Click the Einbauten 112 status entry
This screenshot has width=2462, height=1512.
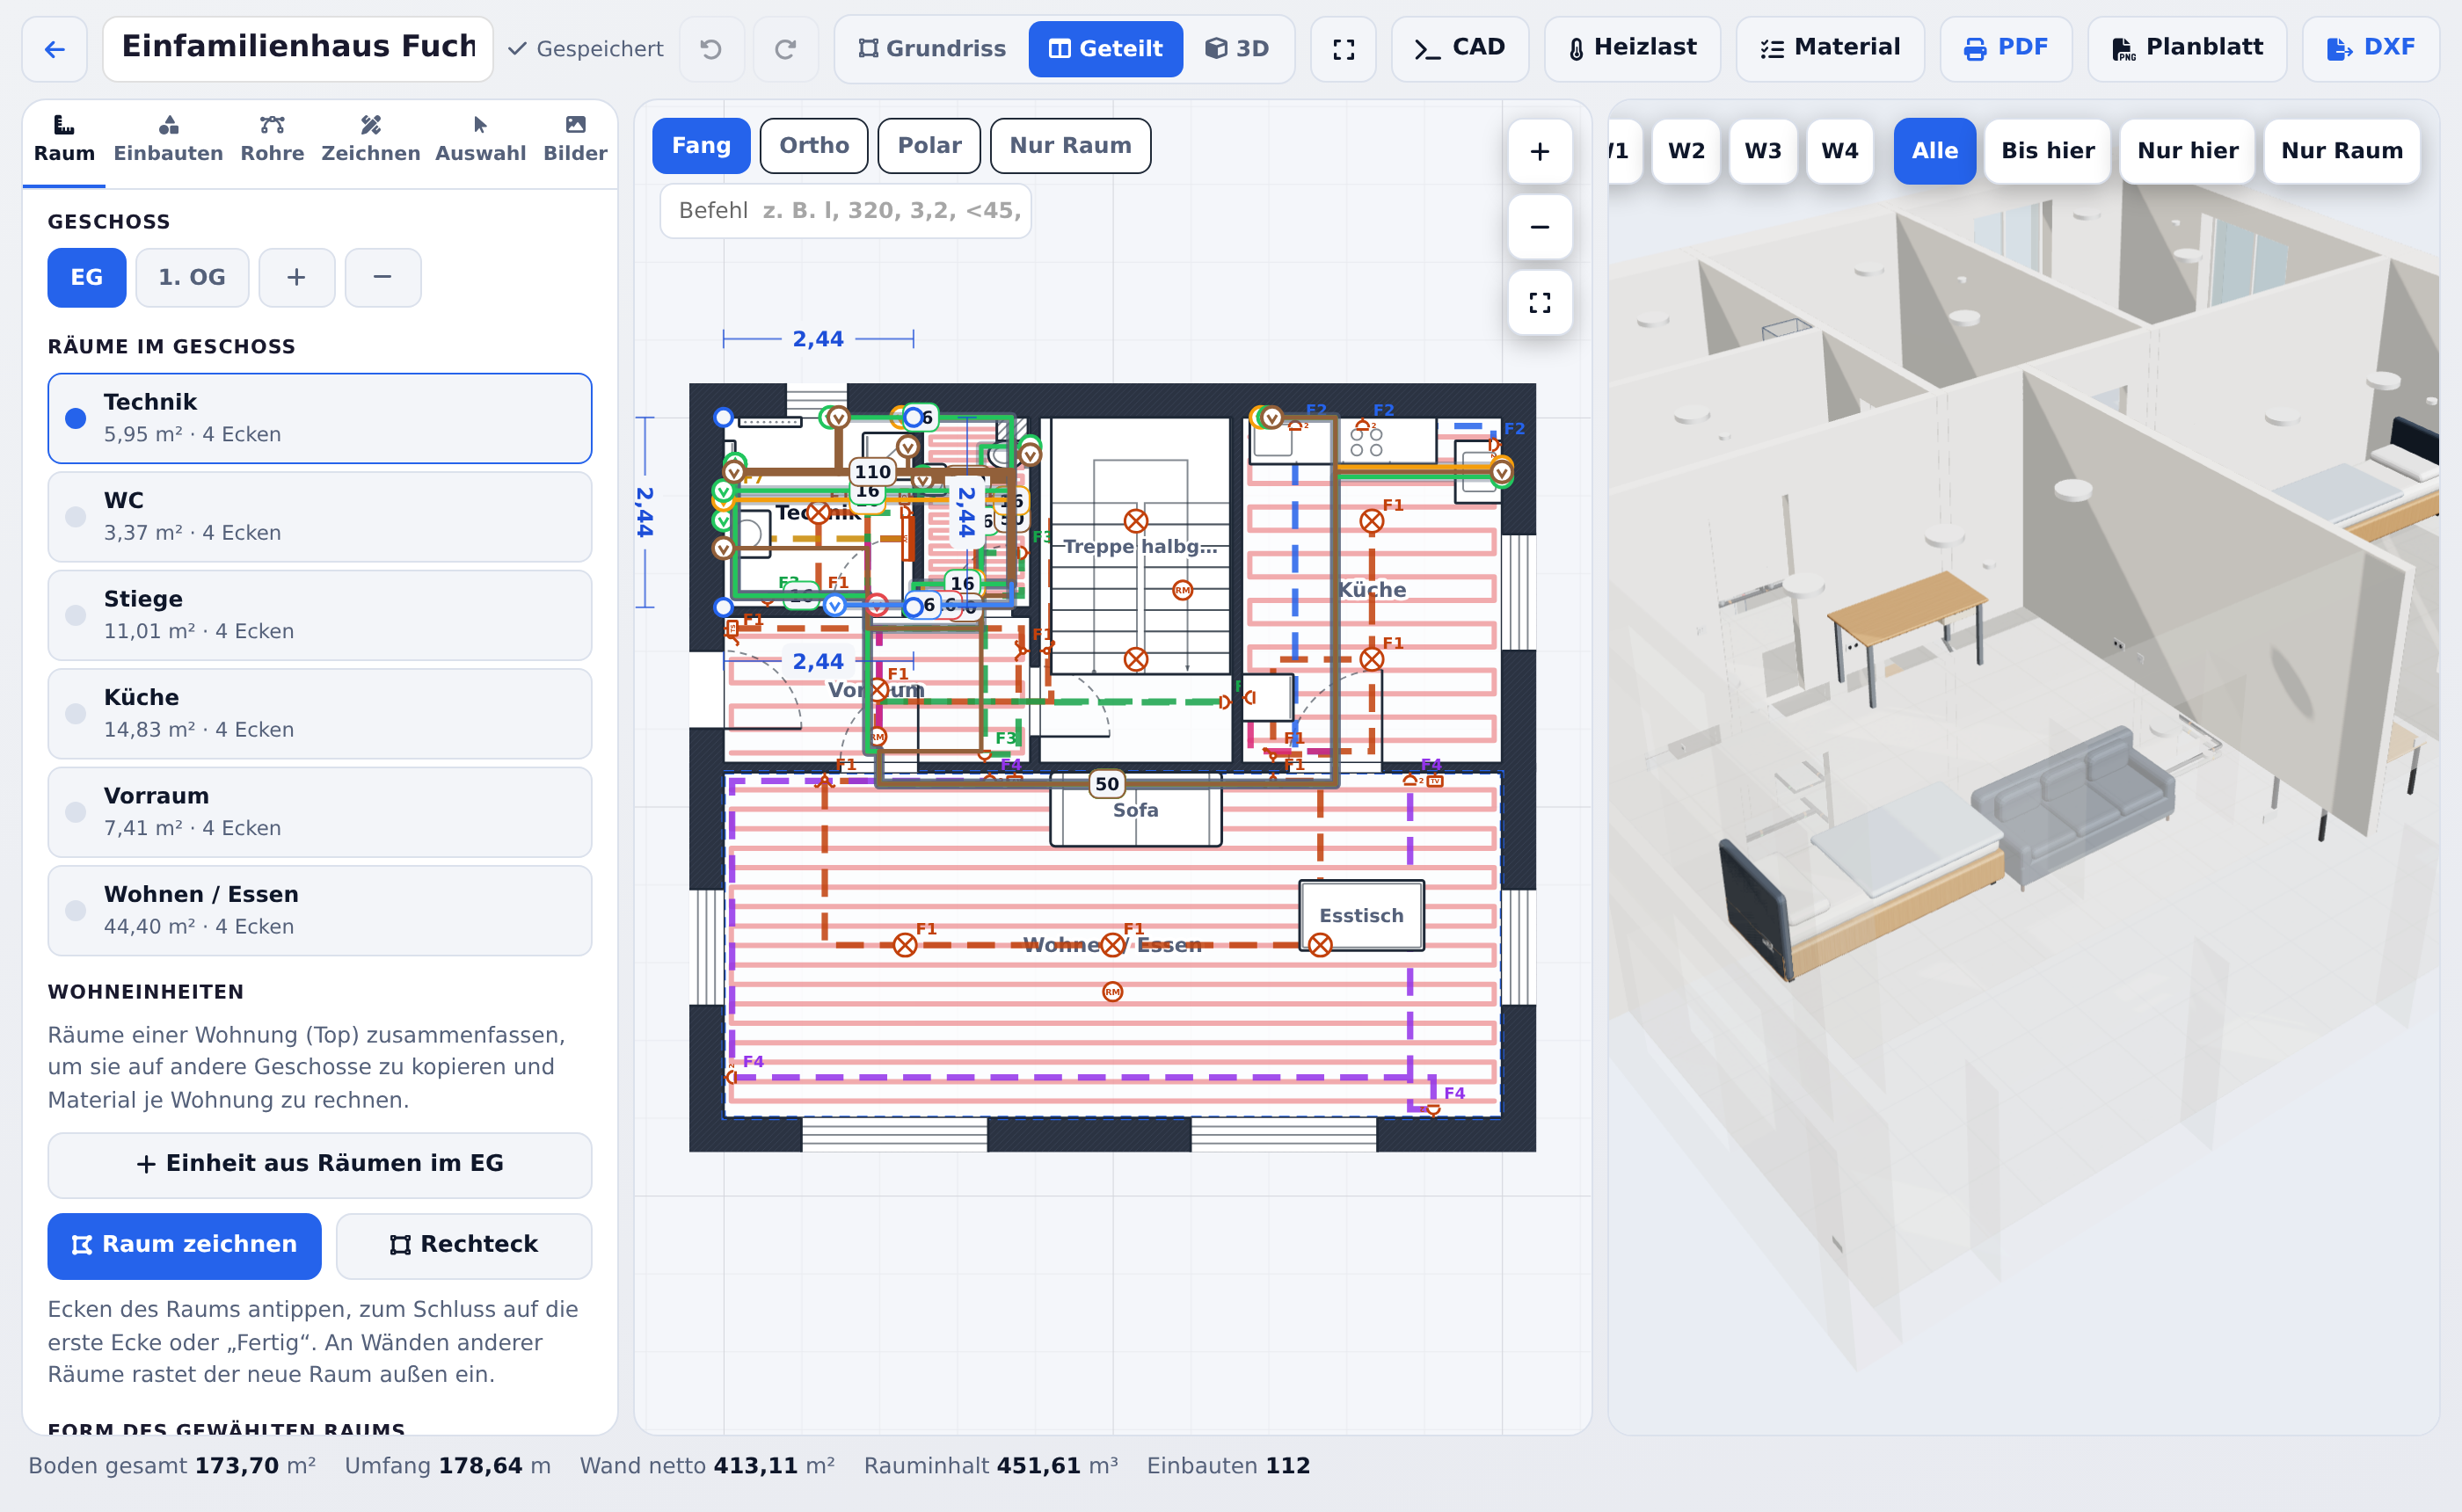tap(1228, 1466)
